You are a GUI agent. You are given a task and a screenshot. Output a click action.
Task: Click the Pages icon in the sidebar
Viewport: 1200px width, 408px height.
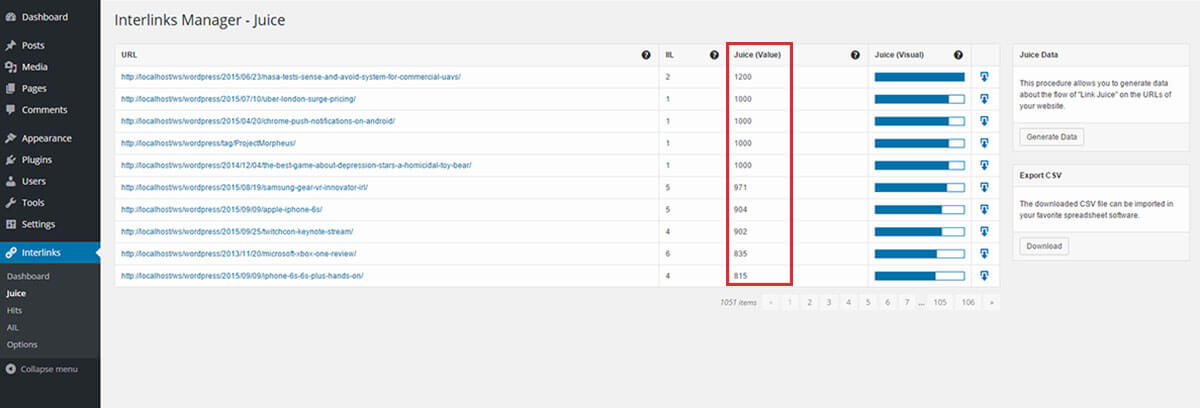pos(10,89)
